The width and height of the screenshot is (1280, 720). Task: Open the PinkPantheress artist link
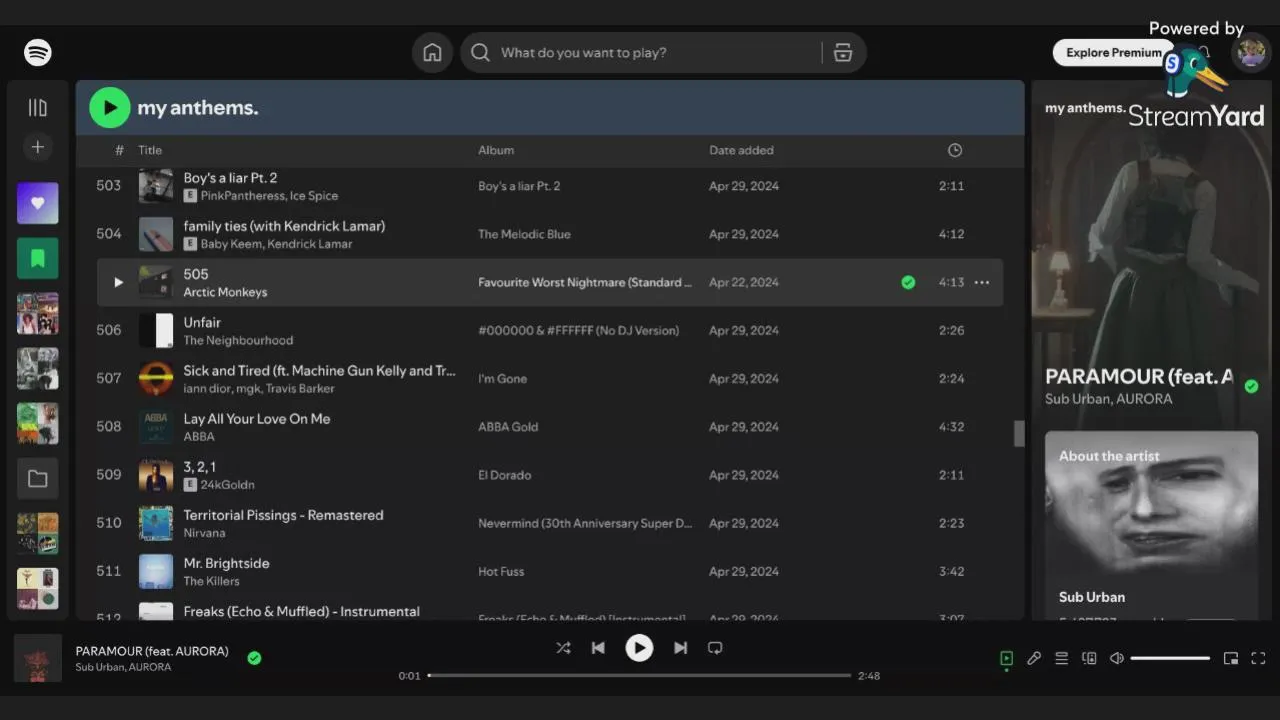243,196
